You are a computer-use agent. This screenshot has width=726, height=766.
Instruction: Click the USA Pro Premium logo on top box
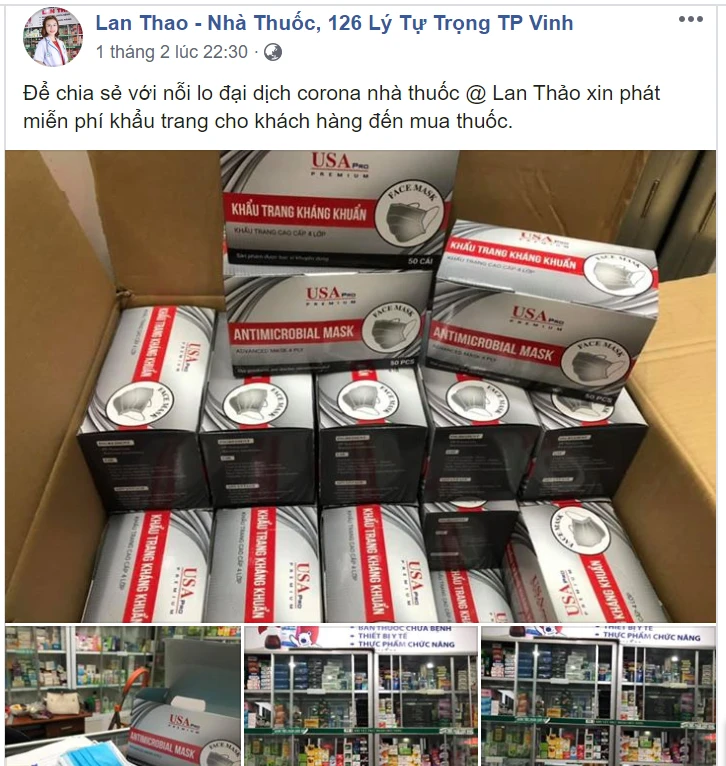click(340, 164)
